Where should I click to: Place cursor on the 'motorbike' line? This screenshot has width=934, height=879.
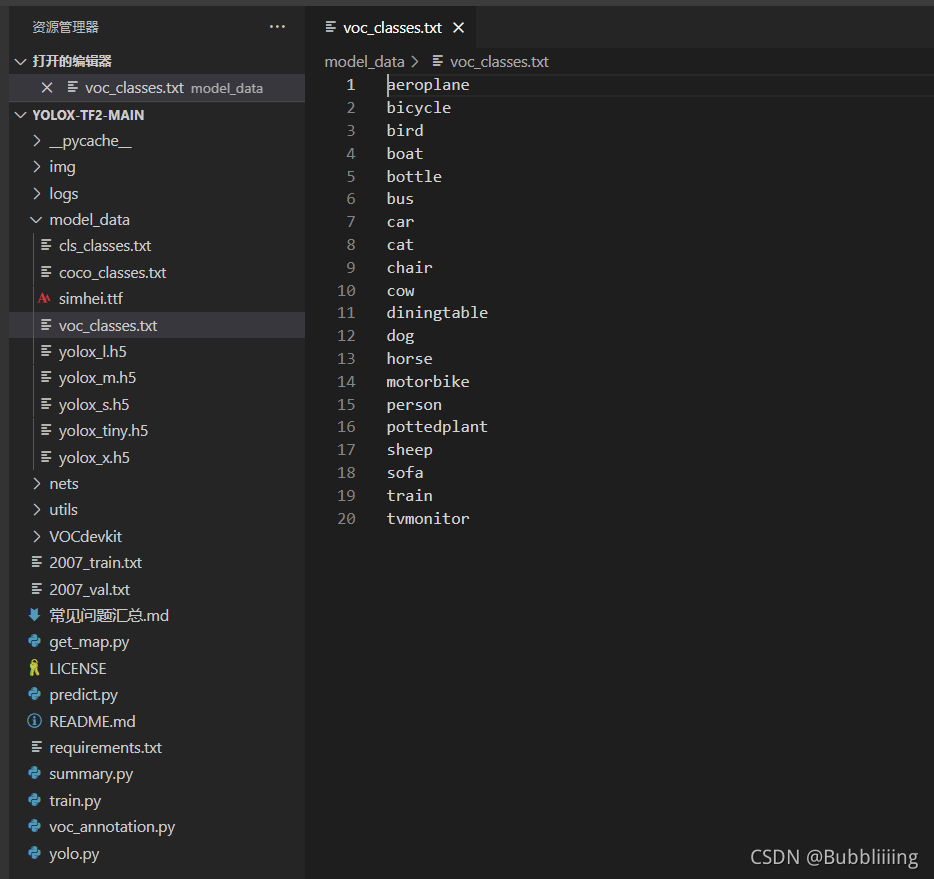click(x=428, y=382)
